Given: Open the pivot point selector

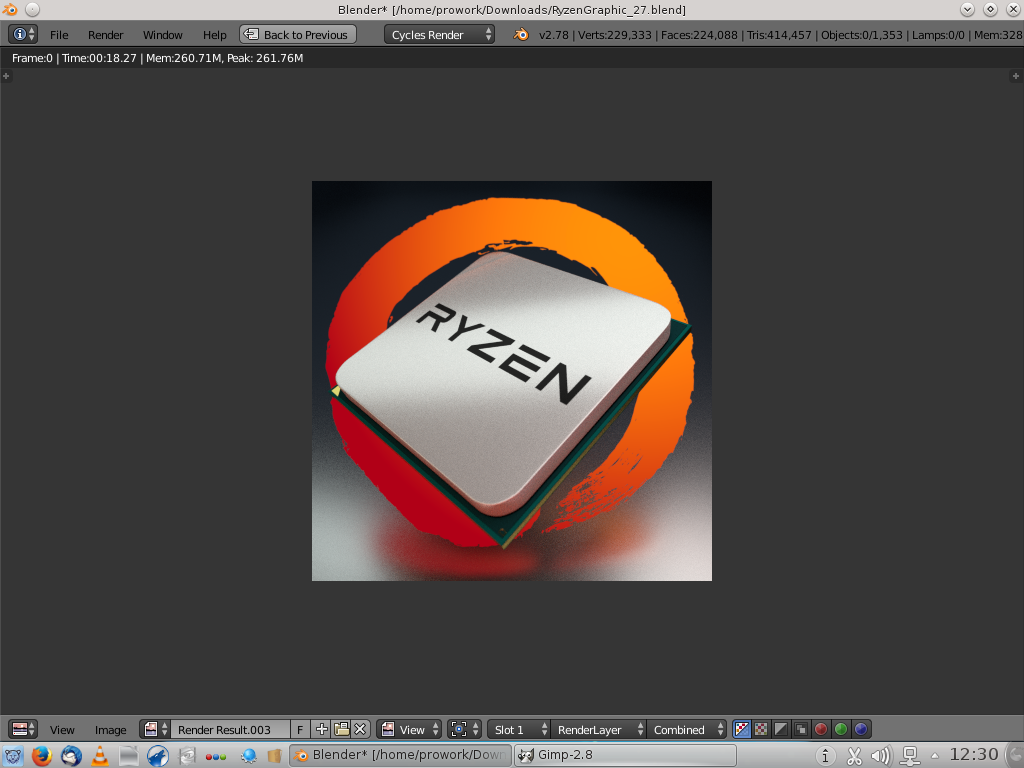Looking at the screenshot, I should (x=464, y=729).
